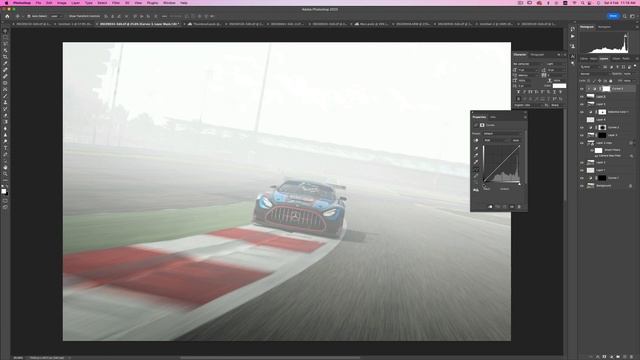
Task: Click the layer Opacity field
Action: tap(629, 74)
